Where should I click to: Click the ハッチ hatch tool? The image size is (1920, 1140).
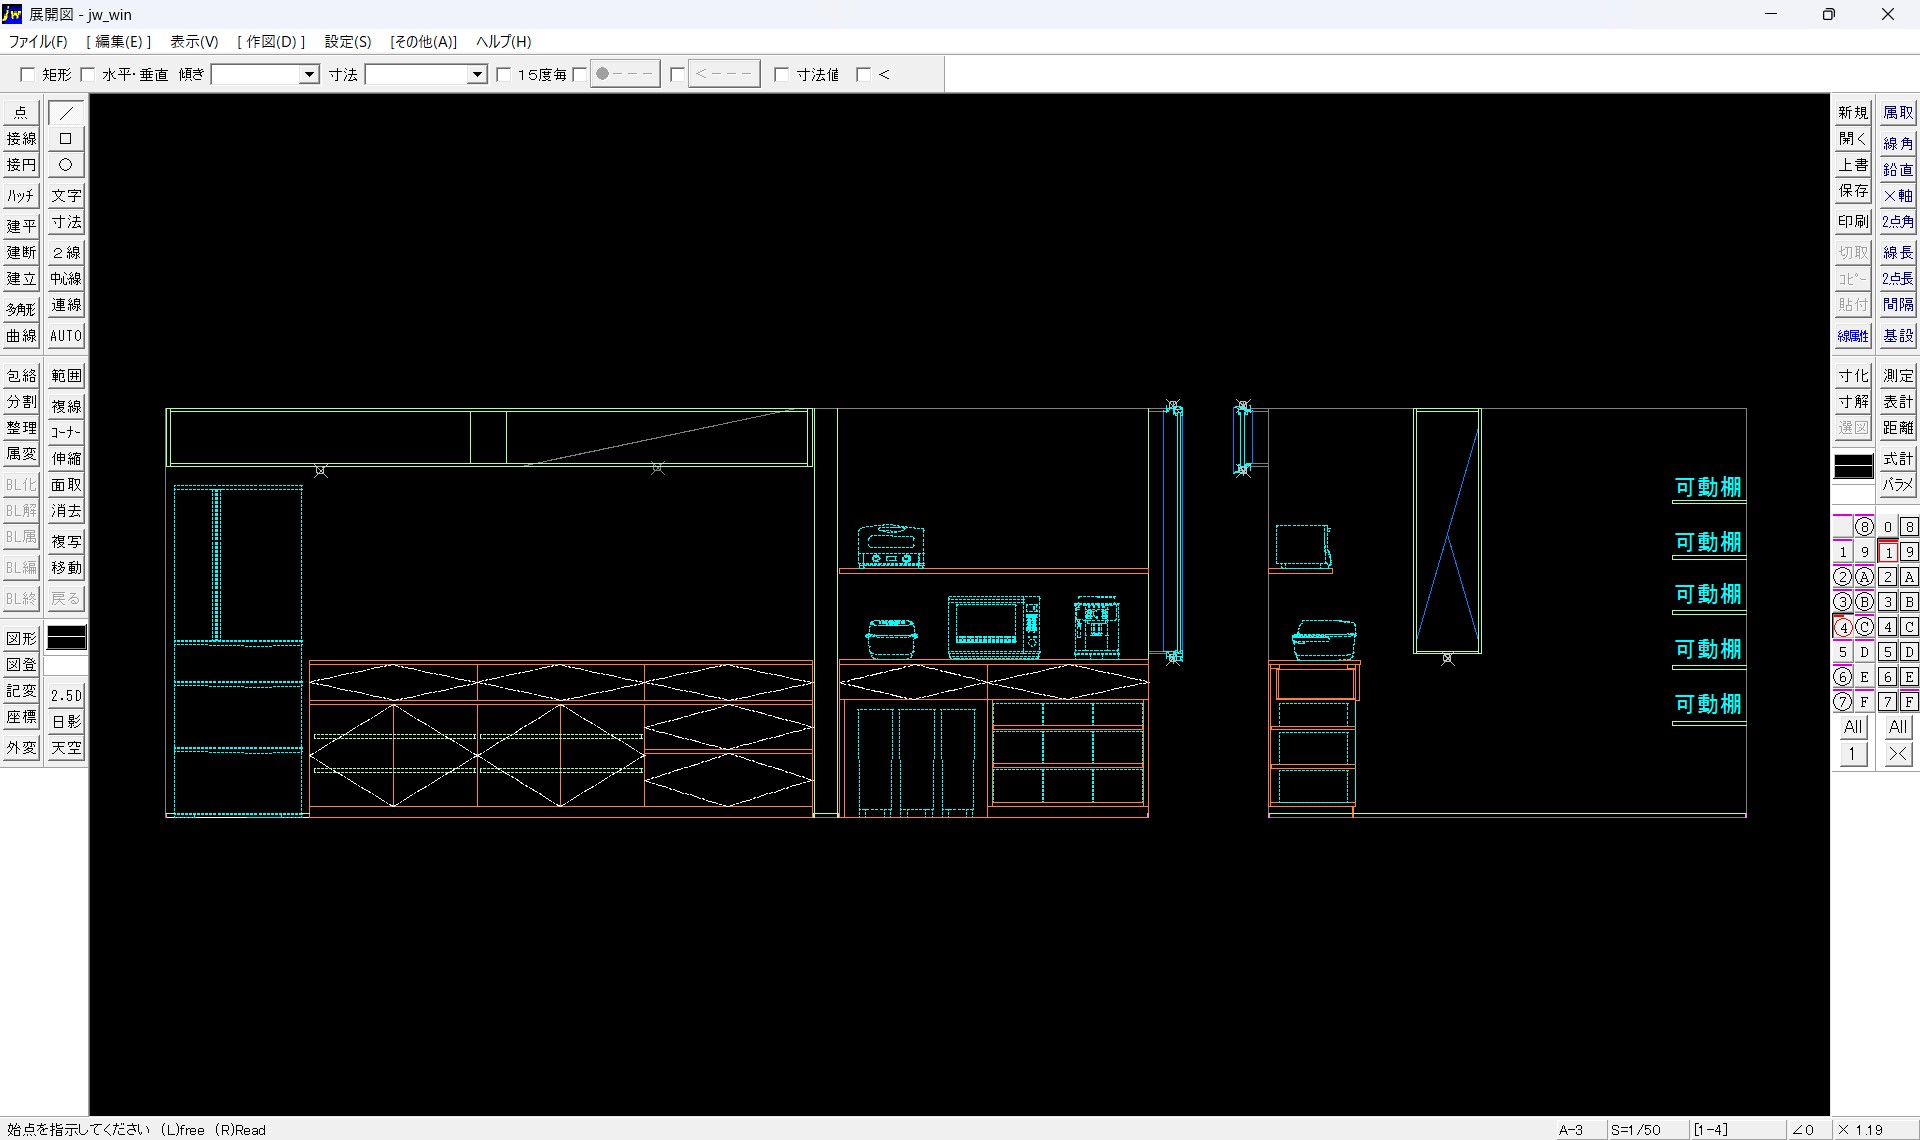(21, 196)
